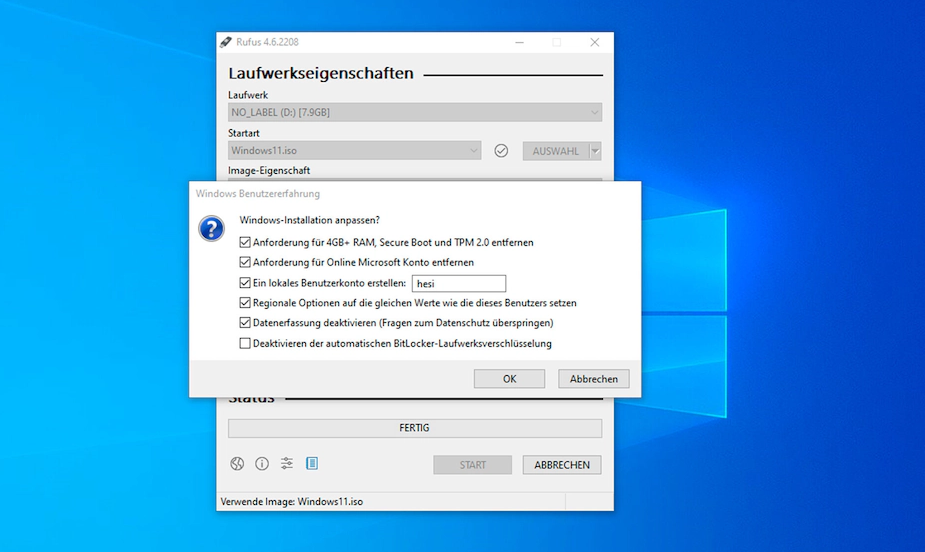Minimize the Rufus window
The image size is (925, 552).
(519, 42)
